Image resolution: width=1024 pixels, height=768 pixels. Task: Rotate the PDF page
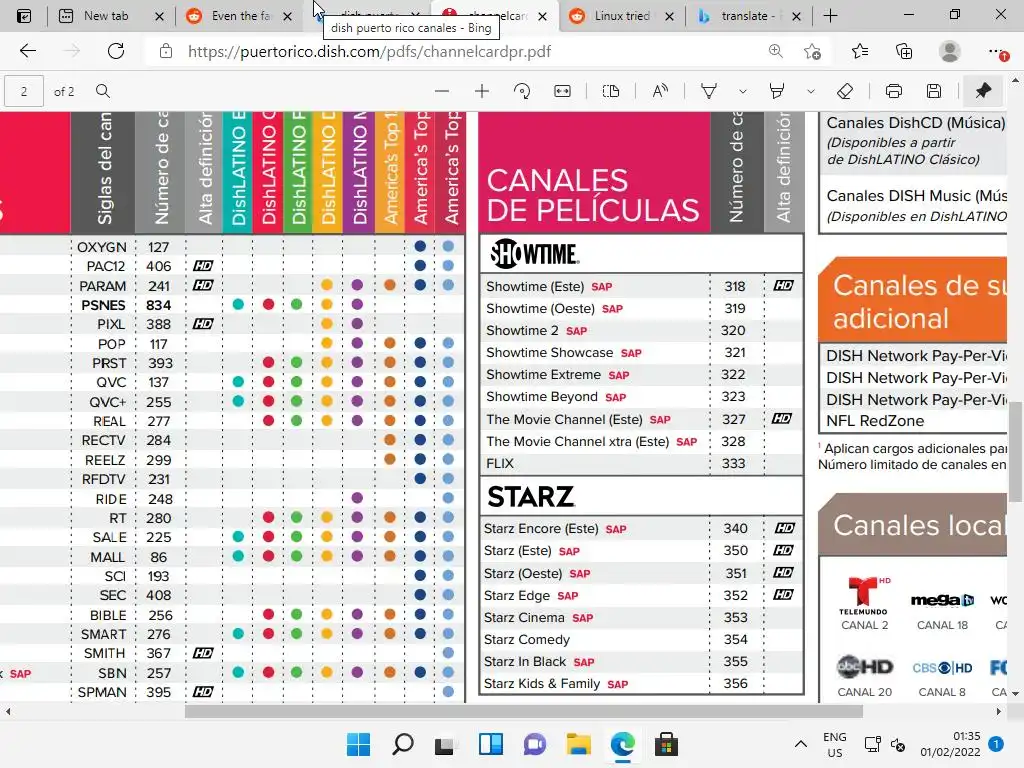(x=522, y=91)
